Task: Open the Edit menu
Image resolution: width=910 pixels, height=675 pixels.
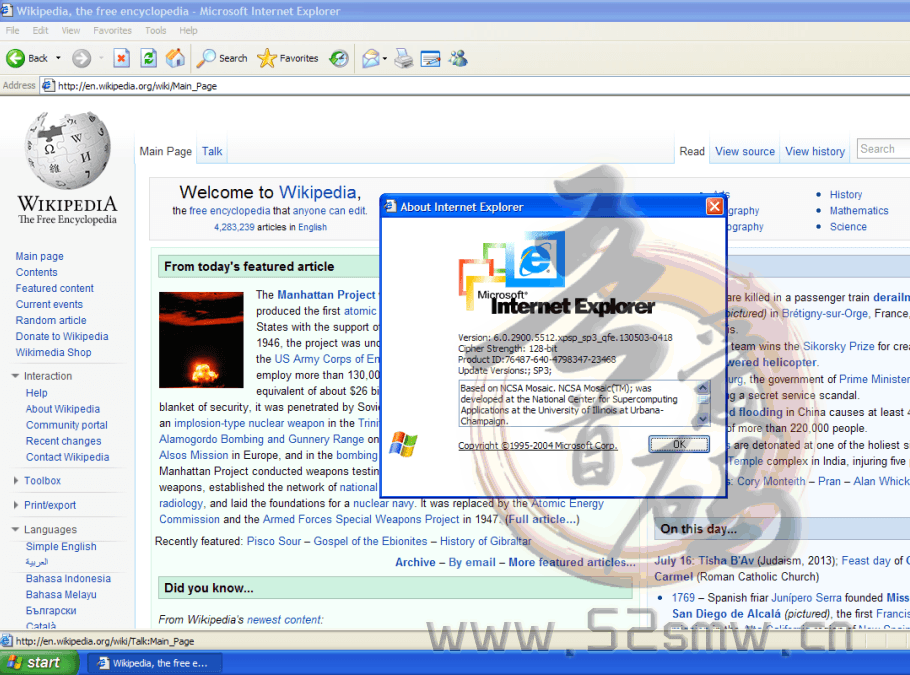Action: pos(40,30)
